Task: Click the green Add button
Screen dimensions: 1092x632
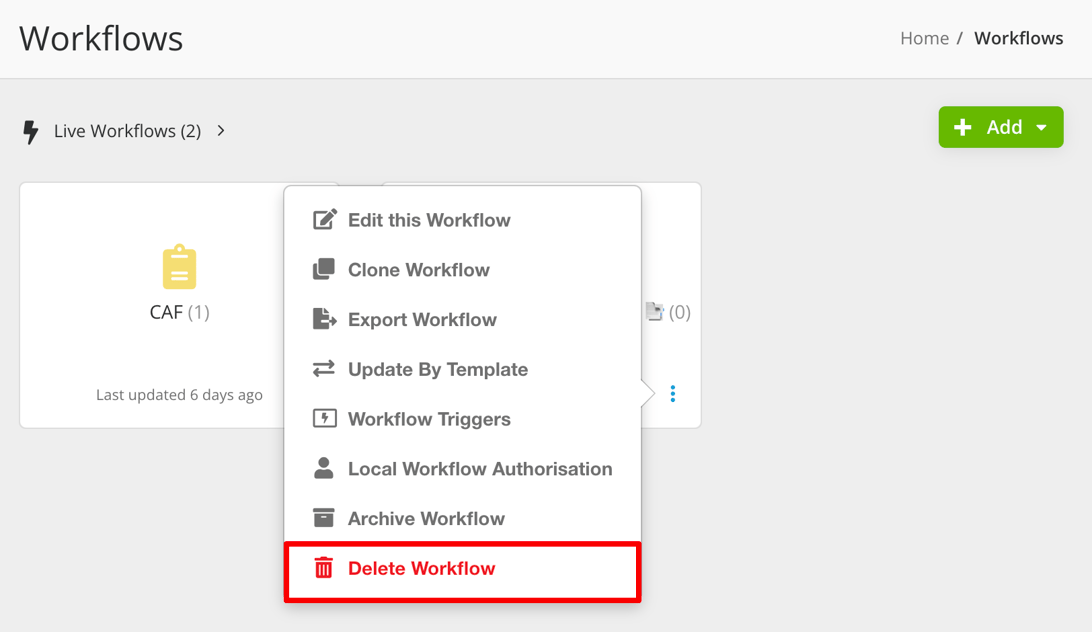Action: pyautogui.click(x=995, y=127)
